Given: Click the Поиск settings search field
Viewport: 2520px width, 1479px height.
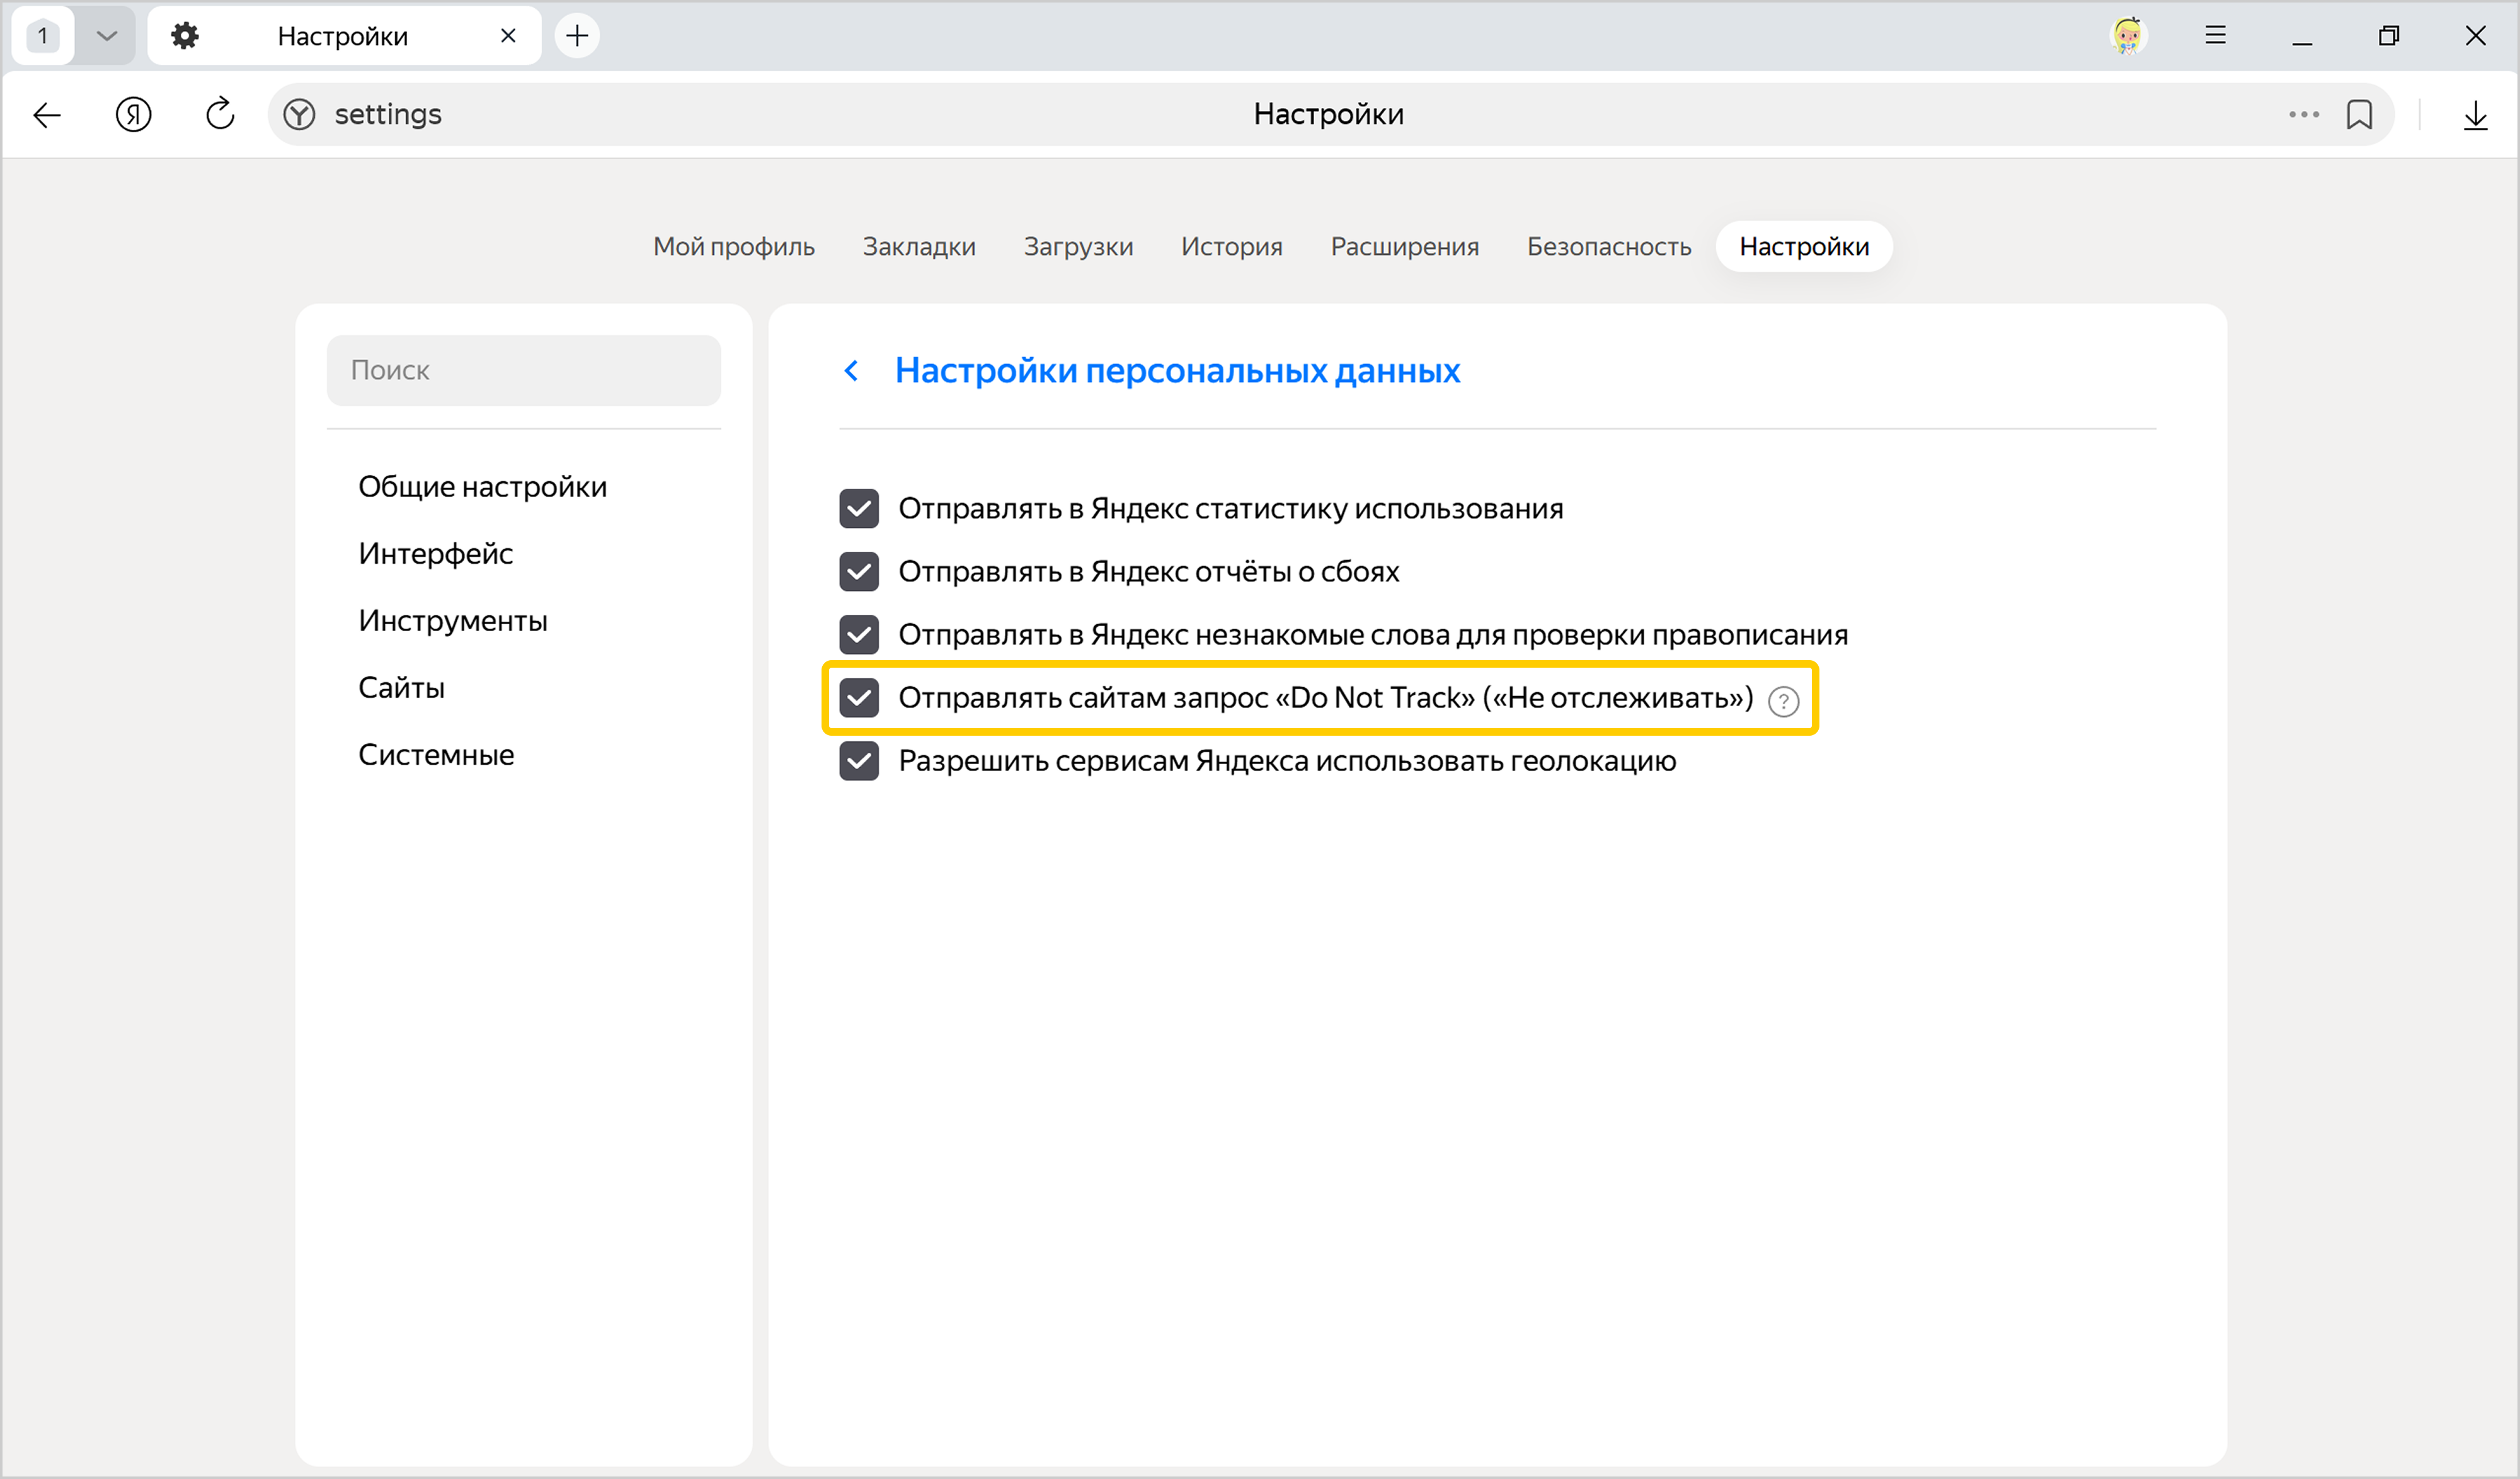Looking at the screenshot, I should (523, 370).
